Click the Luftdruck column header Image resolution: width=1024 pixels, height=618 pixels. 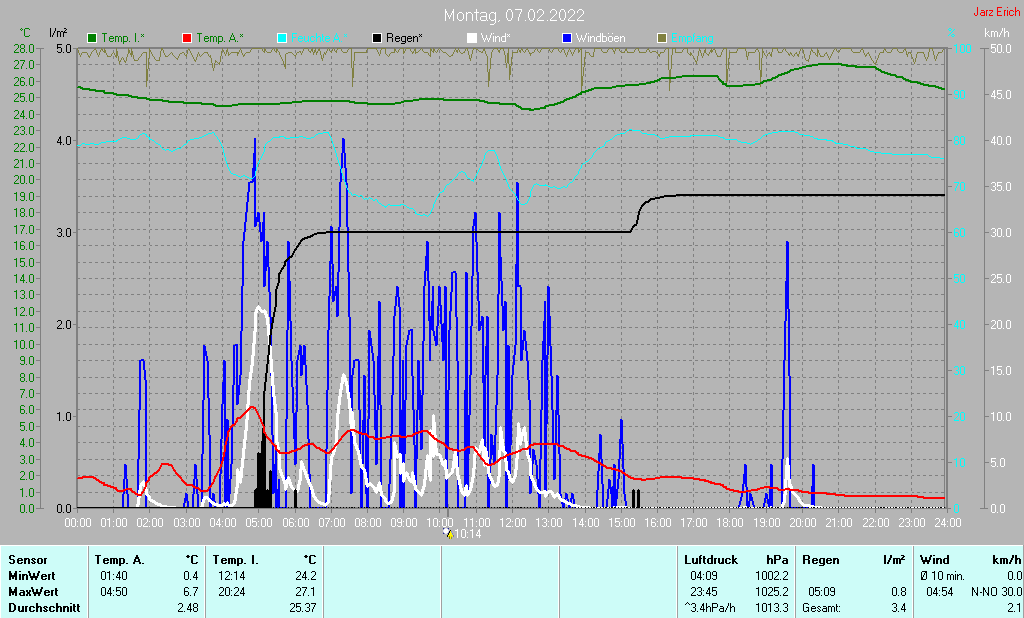[710, 560]
